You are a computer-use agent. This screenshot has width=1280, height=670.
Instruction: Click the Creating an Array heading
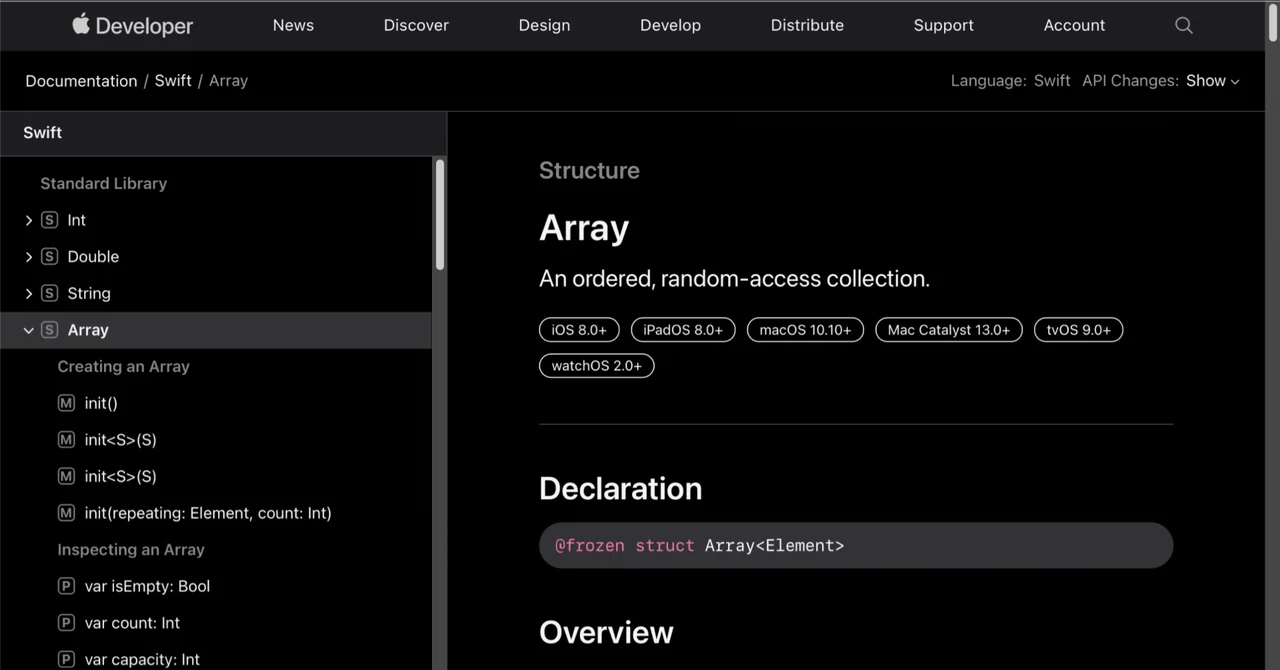click(123, 366)
